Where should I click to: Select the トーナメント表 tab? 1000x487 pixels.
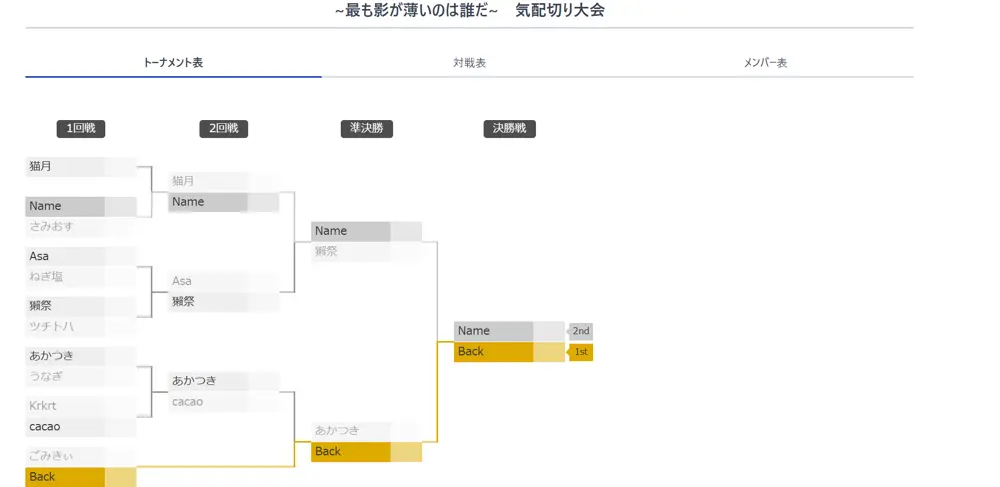tap(173, 63)
